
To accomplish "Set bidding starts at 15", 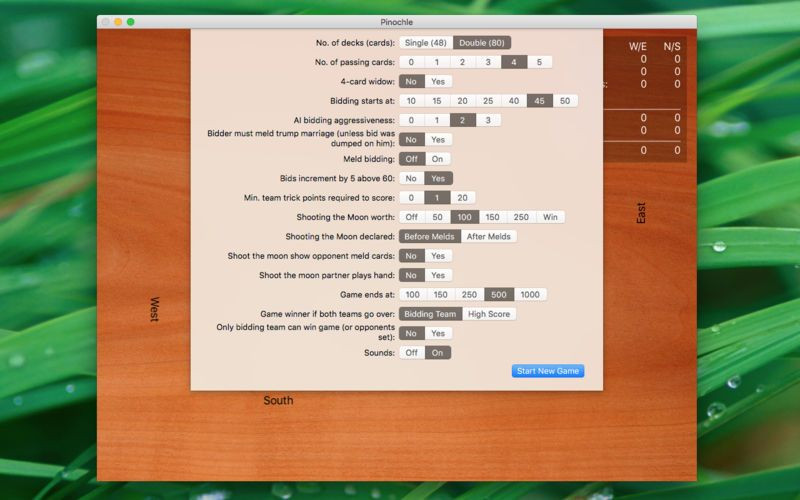I will (437, 101).
